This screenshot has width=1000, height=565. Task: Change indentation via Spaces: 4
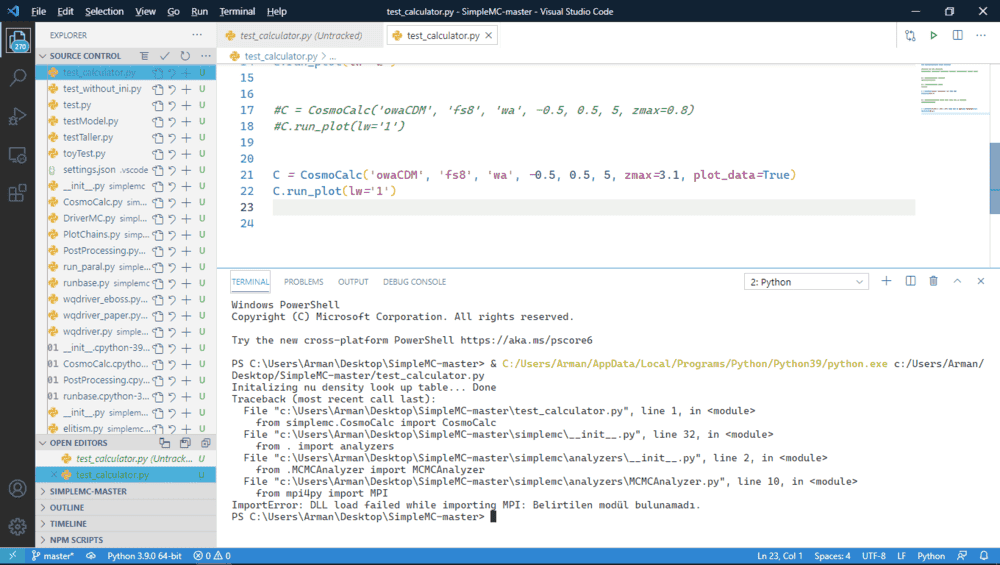click(832, 556)
